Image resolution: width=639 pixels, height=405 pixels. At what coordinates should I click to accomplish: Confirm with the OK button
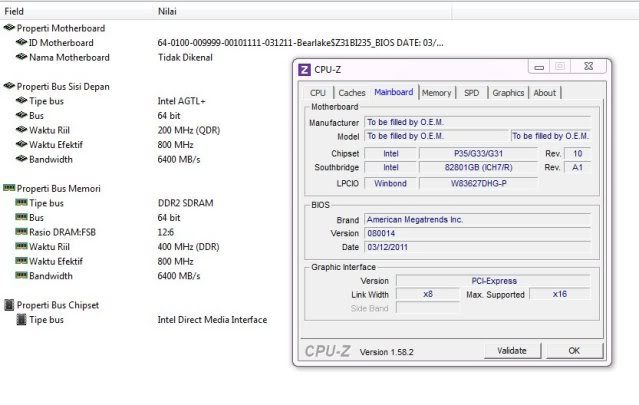pos(574,350)
